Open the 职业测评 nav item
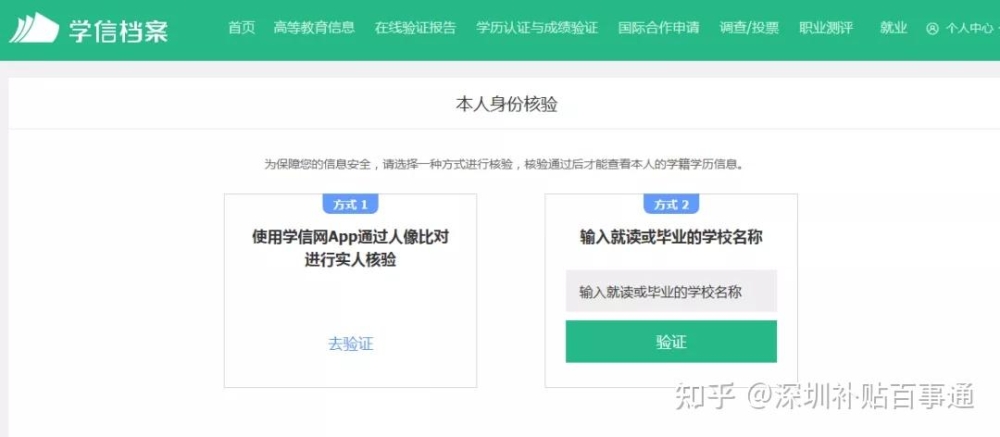 coord(826,27)
